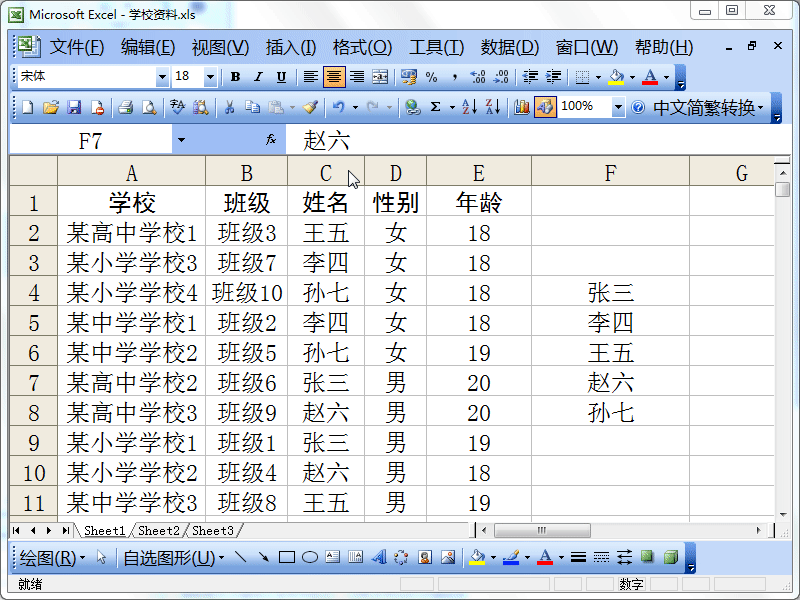Open Chart Wizard icon
Image resolution: width=800 pixels, height=600 pixels.
coord(521,107)
